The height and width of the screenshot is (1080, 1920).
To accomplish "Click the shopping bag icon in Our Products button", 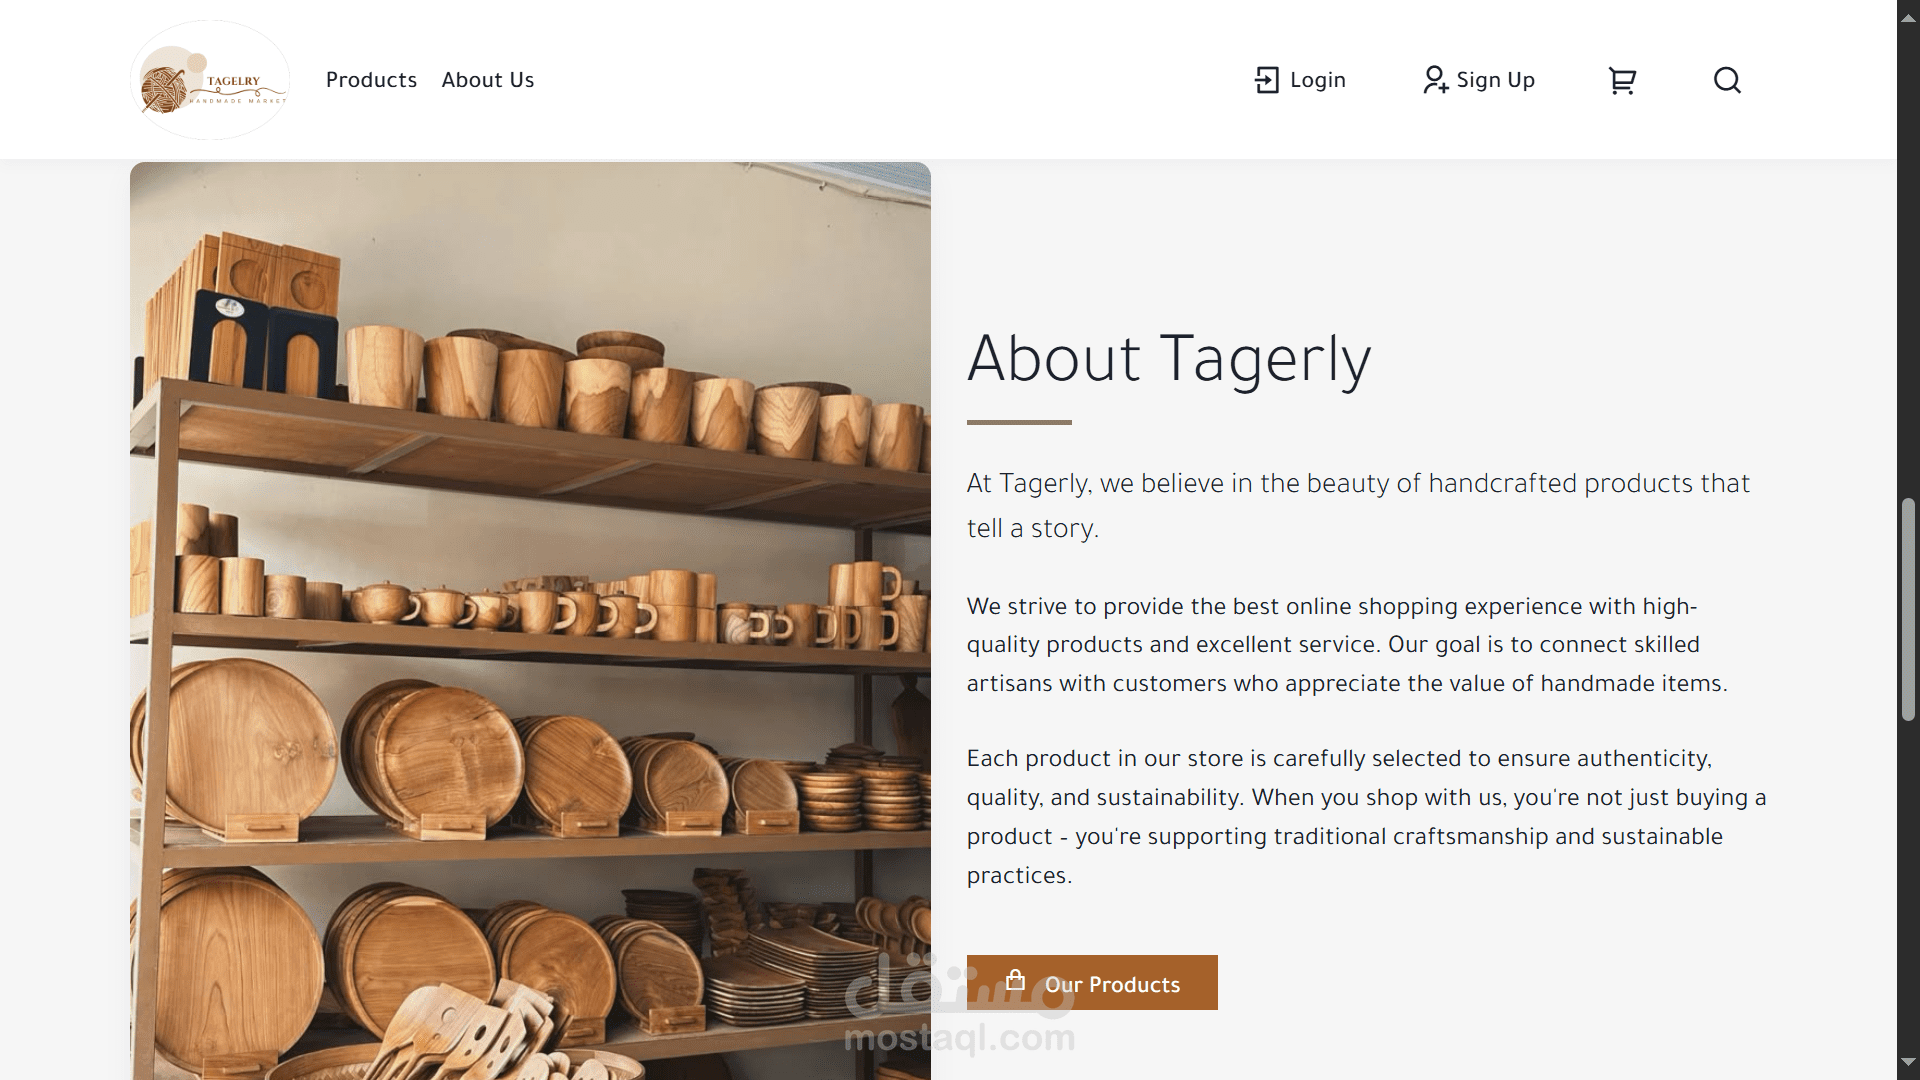I will [x=1015, y=980].
